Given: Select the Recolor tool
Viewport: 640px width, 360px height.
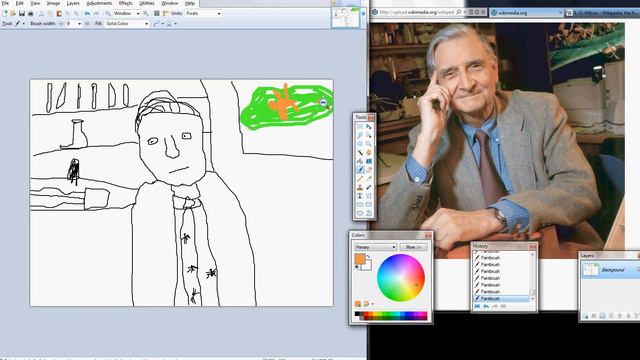Looking at the screenshot, I should pos(369,187).
